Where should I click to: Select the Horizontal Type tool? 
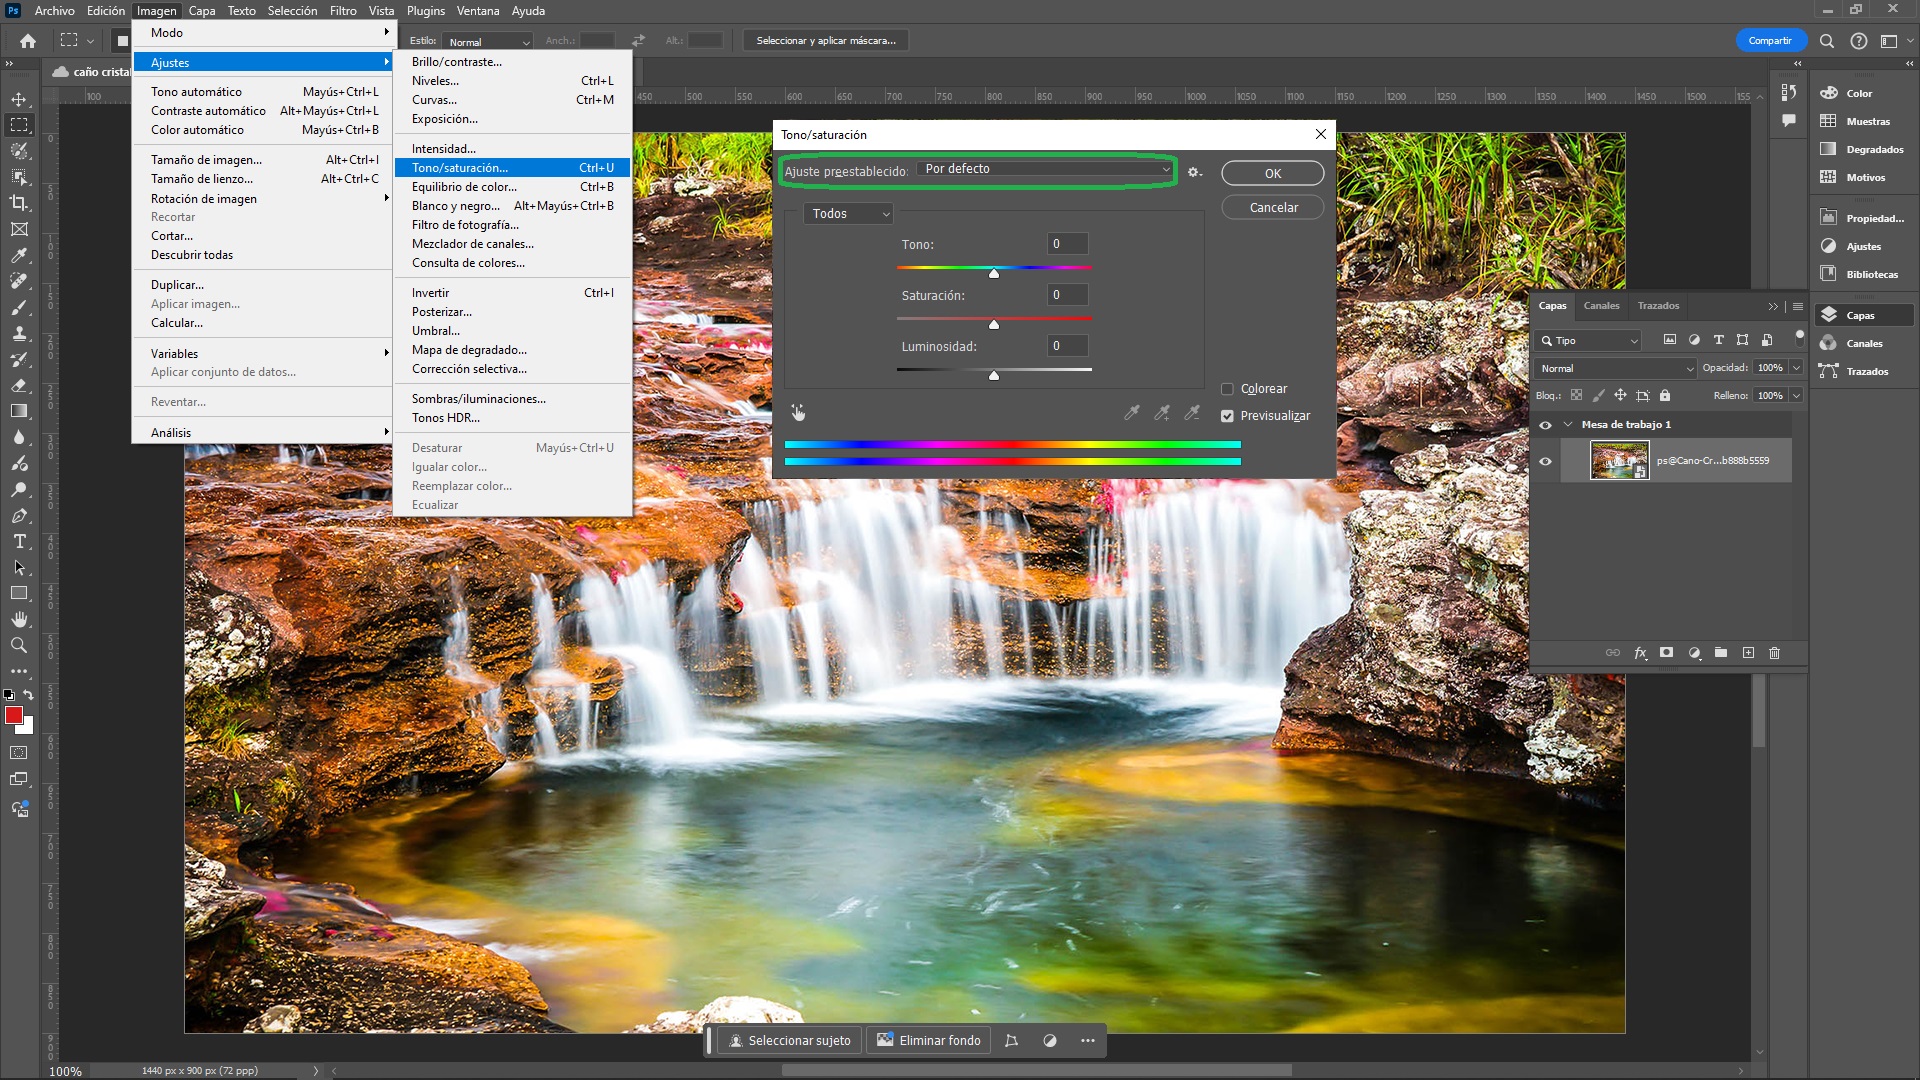[19, 541]
